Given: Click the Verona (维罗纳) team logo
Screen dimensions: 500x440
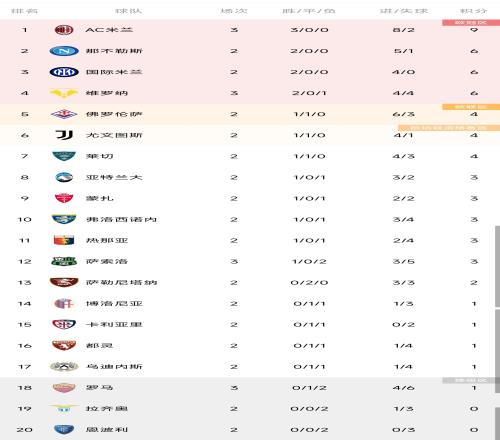Looking at the screenshot, I should coord(64,93).
